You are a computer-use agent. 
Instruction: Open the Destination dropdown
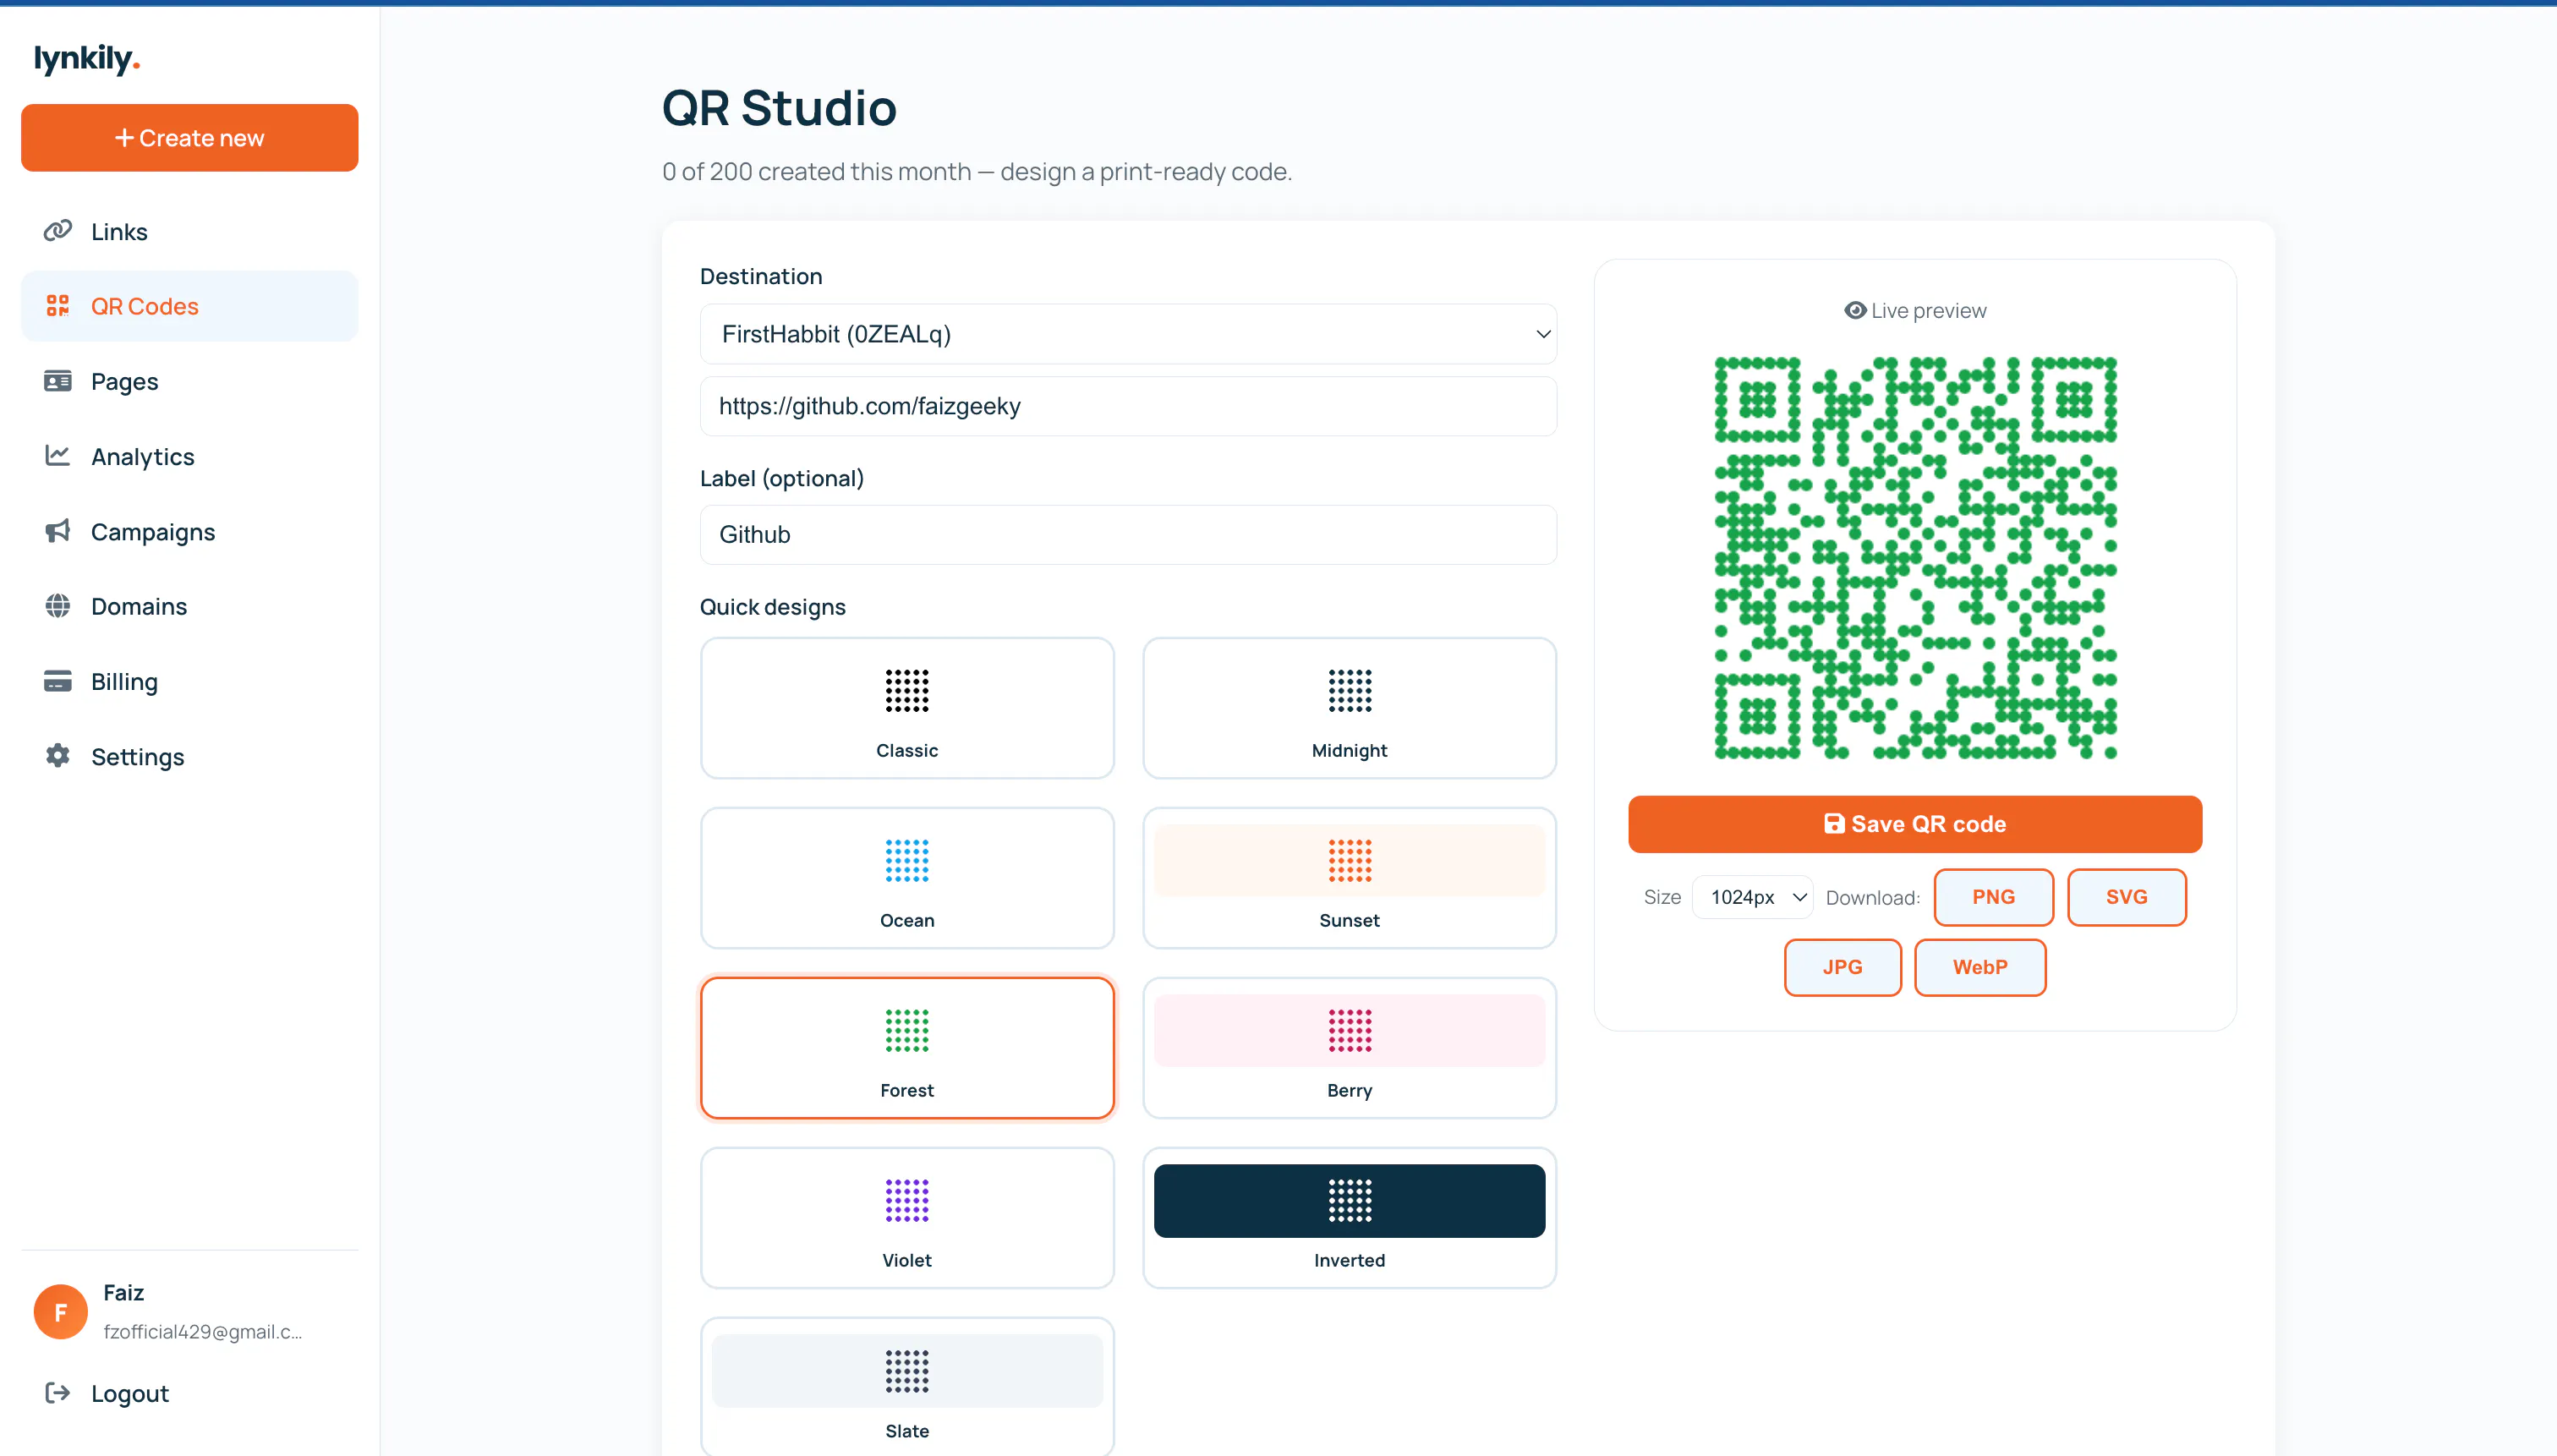coord(1128,334)
